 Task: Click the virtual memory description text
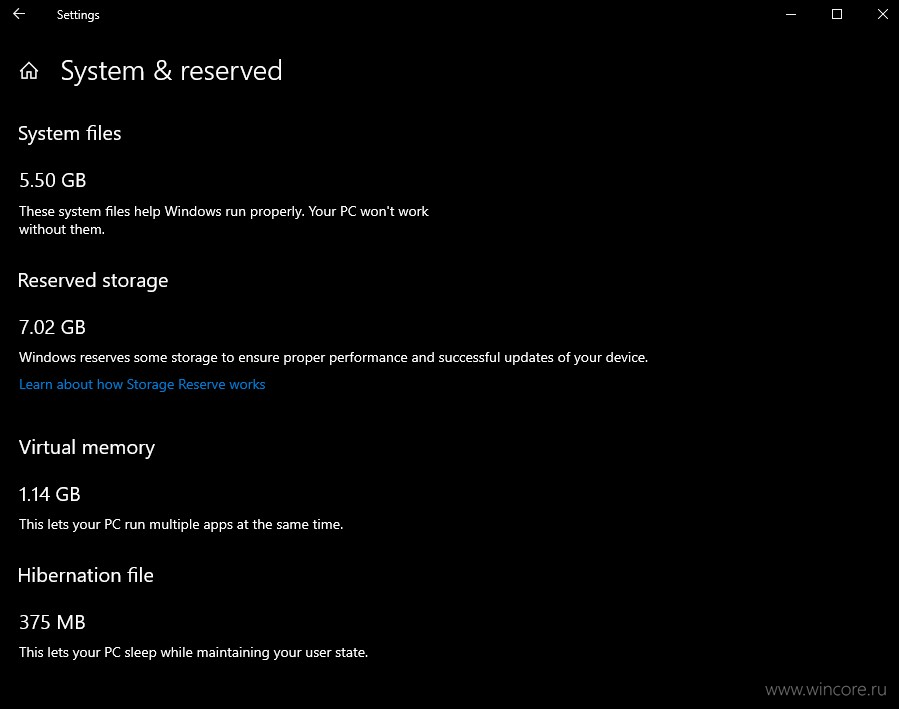181,524
